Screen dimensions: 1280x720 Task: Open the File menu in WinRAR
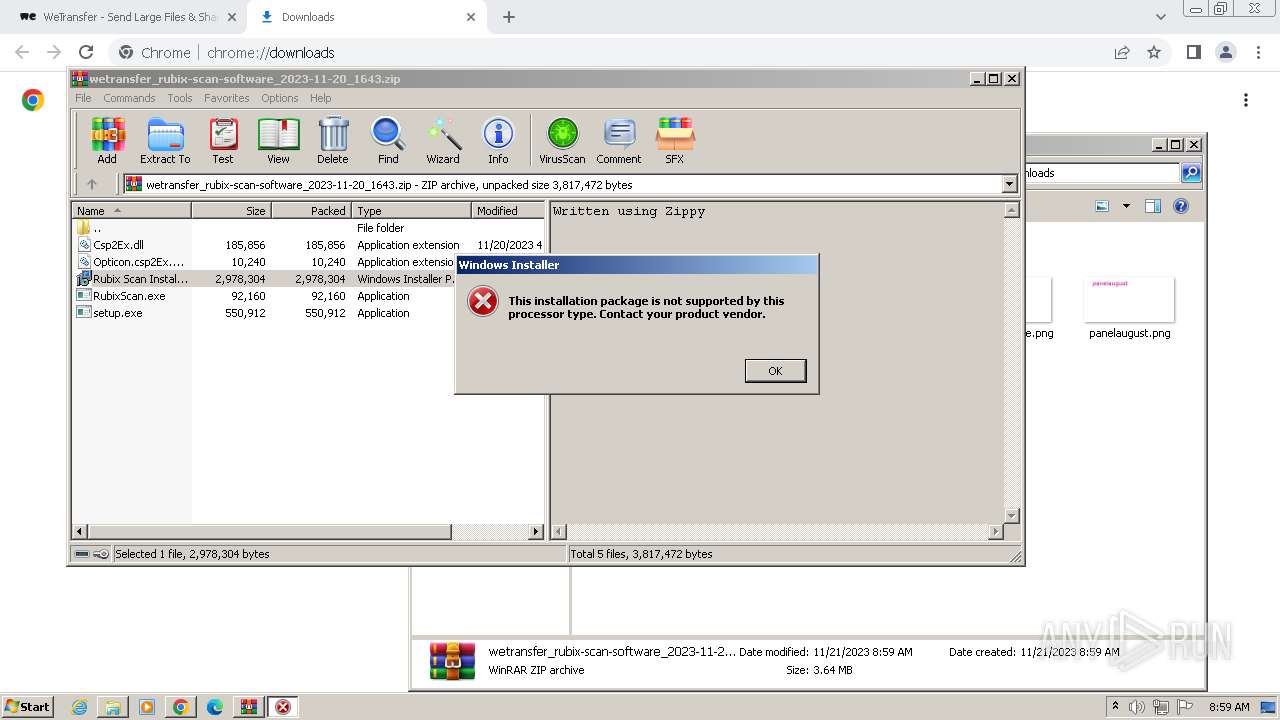pyautogui.click(x=83, y=98)
